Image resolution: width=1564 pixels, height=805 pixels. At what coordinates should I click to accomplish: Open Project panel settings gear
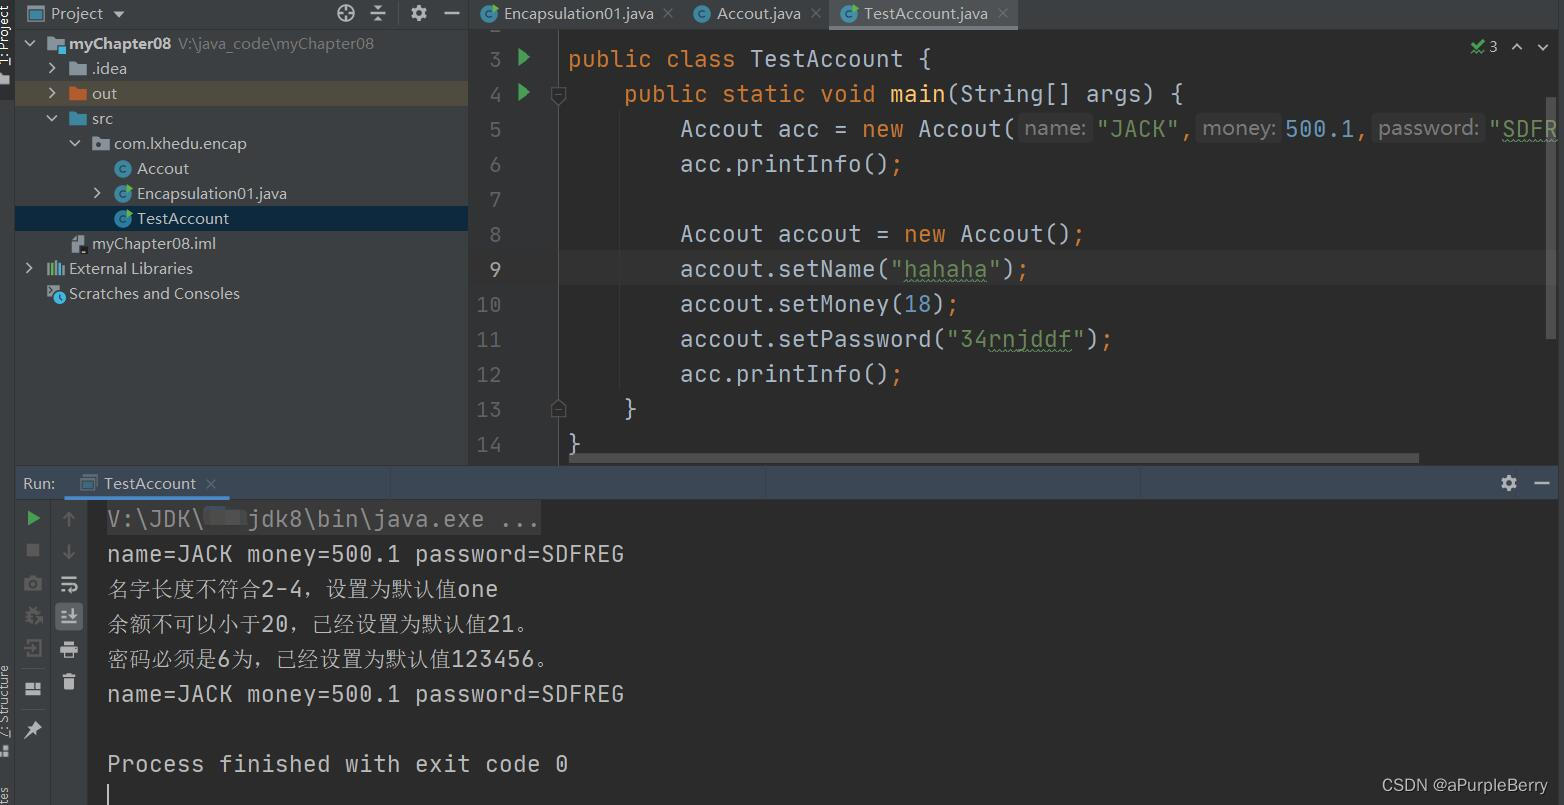419,13
